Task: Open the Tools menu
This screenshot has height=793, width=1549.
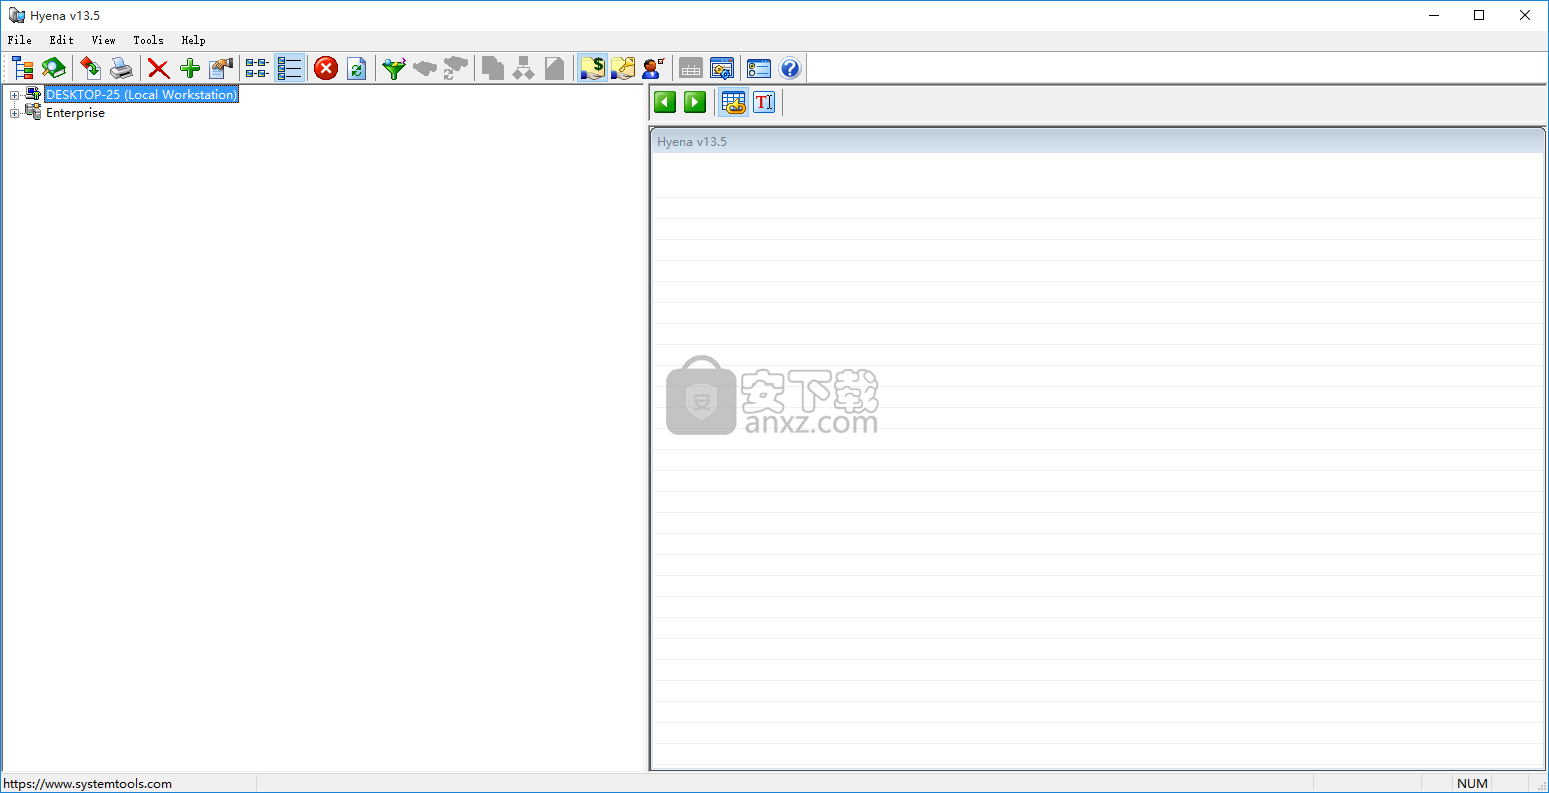Action: (x=148, y=40)
